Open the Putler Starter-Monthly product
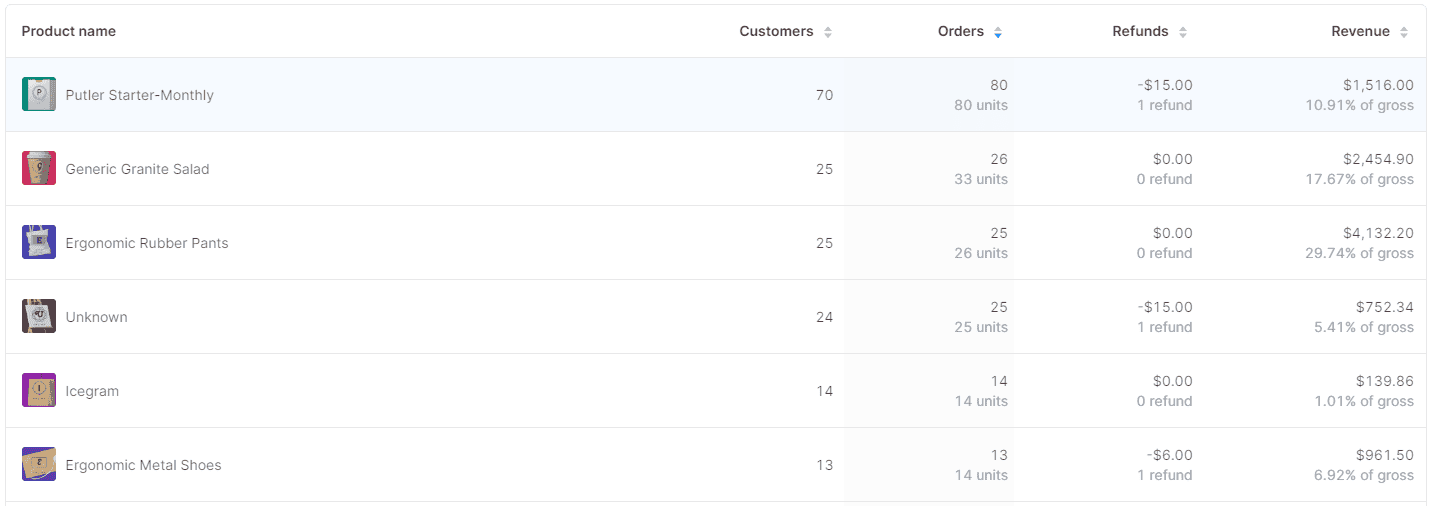 point(140,95)
